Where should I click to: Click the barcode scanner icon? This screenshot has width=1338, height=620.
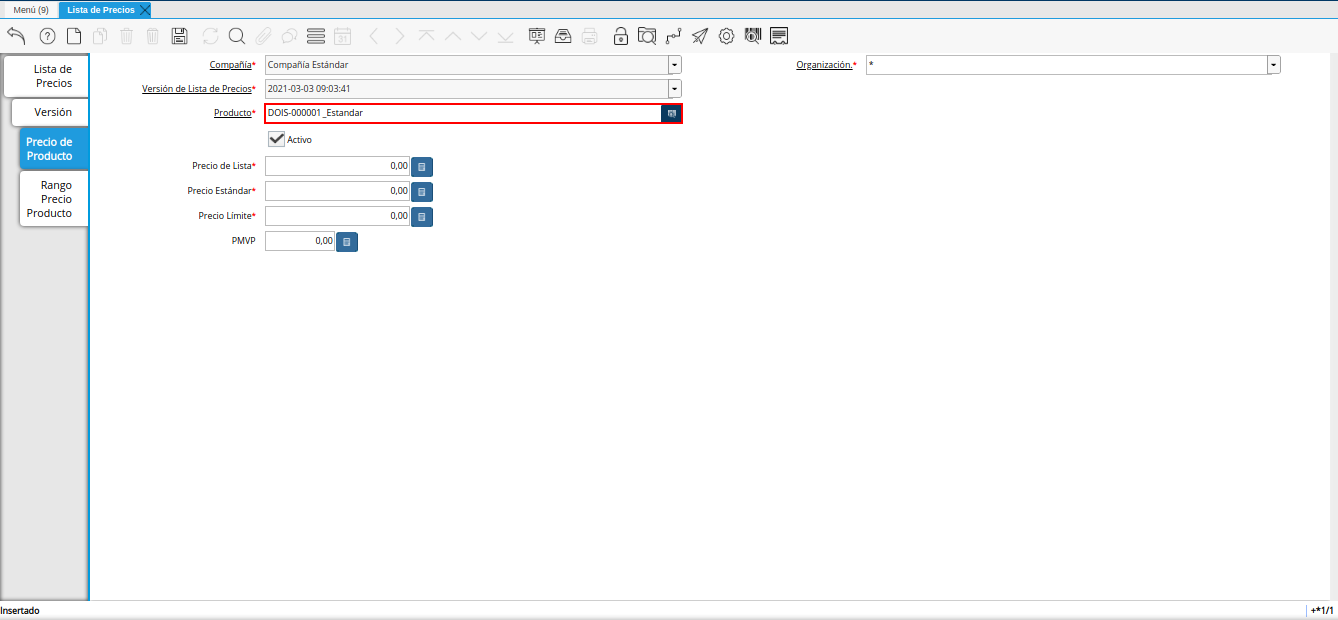click(x=753, y=36)
